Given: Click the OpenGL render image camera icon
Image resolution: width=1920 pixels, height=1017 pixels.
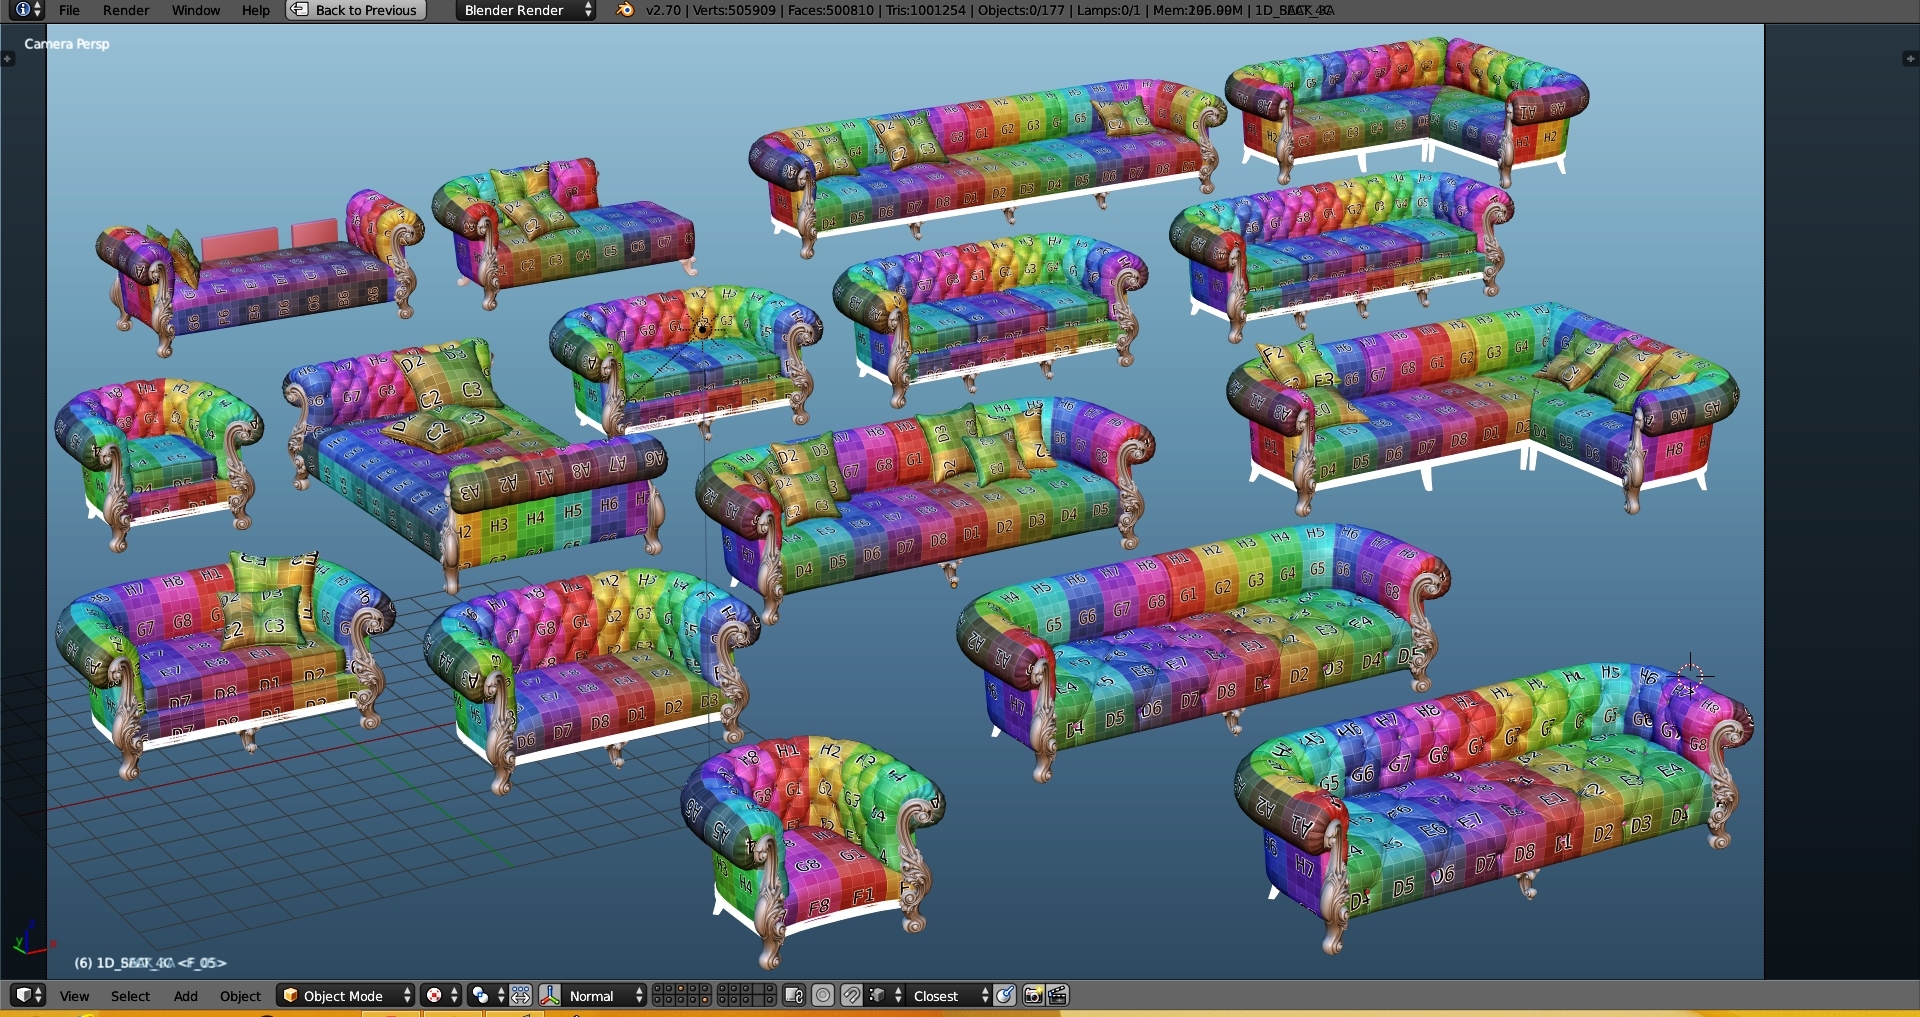Looking at the screenshot, I should (1032, 995).
